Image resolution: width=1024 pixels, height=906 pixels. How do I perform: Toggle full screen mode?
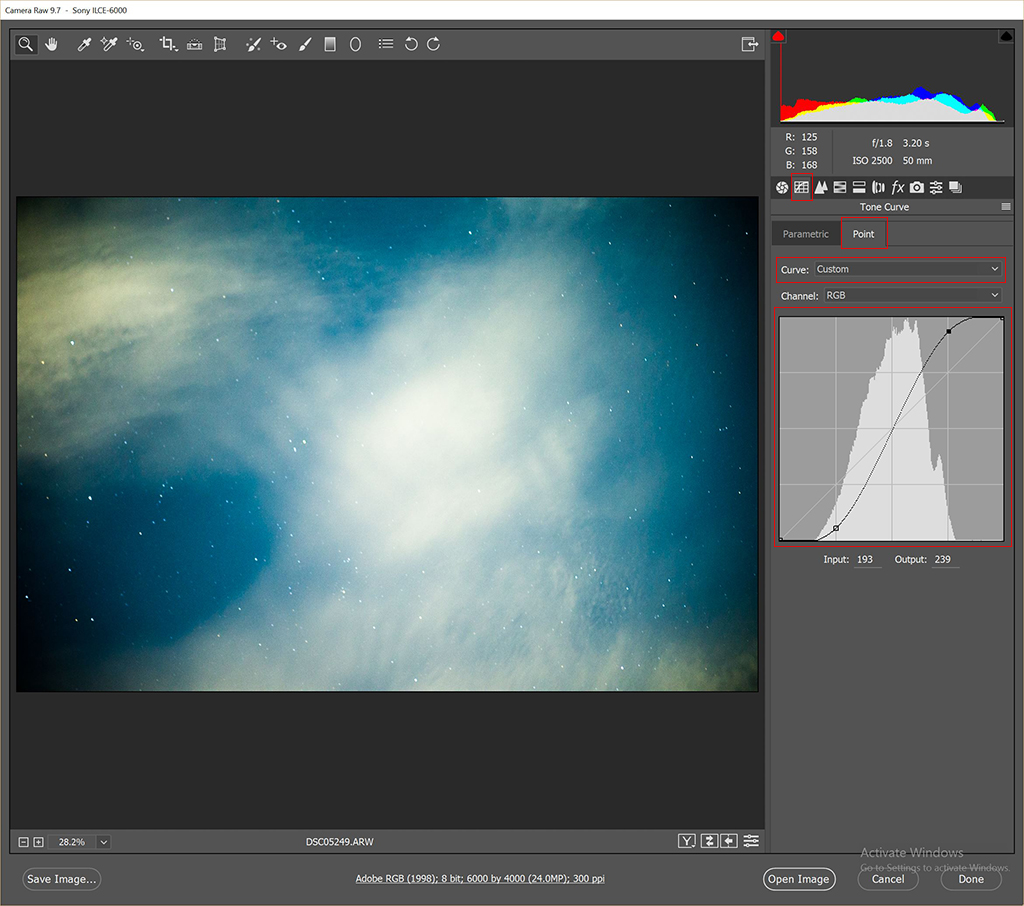(749, 44)
